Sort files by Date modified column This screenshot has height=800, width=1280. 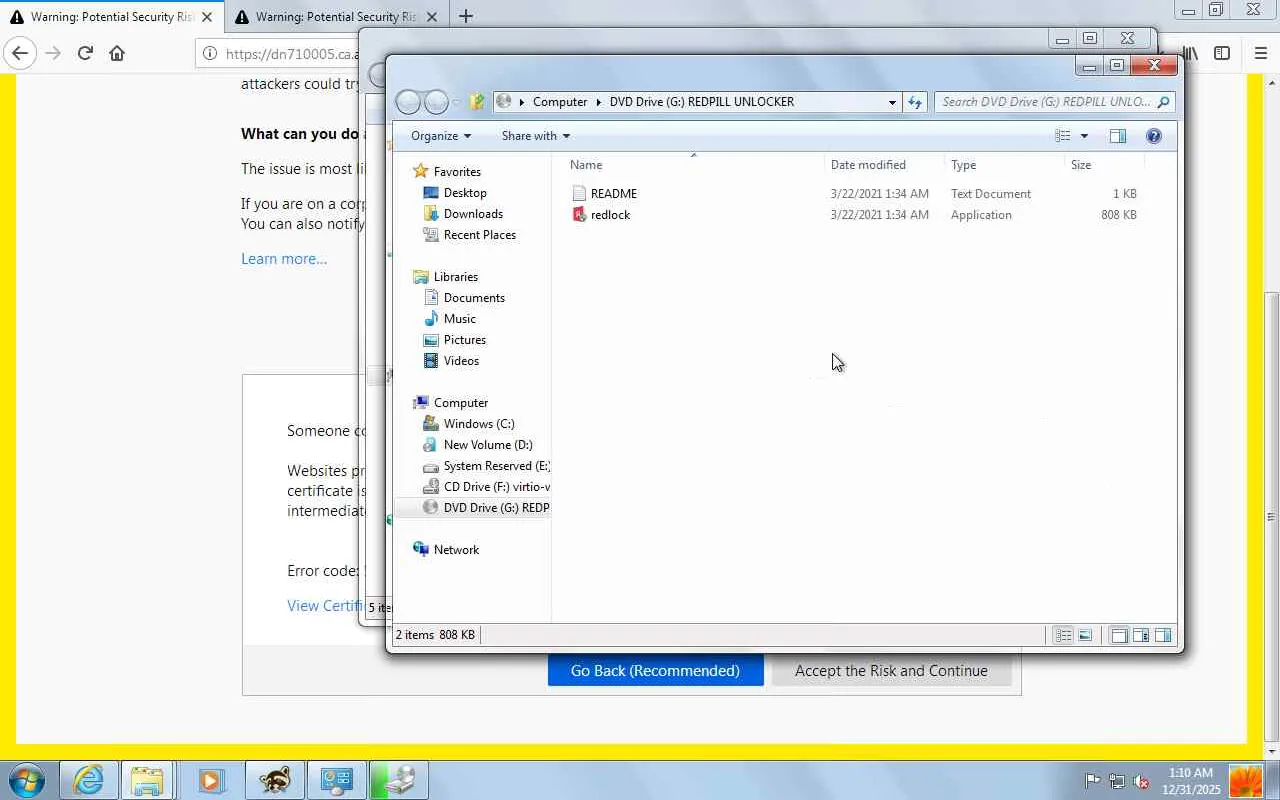click(868, 165)
